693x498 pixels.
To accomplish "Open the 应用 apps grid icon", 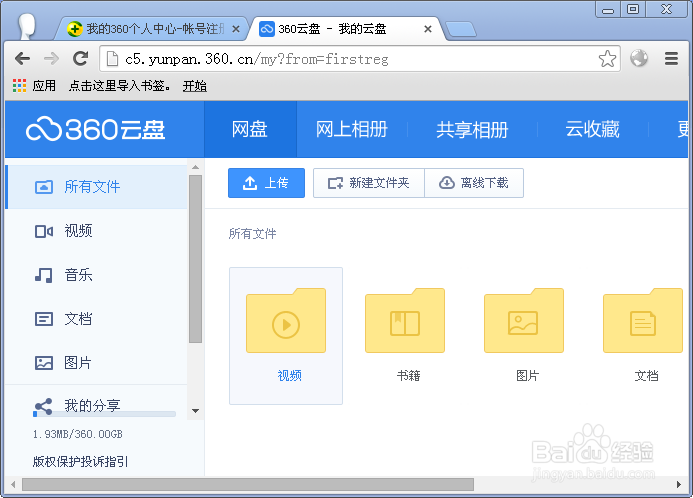I will point(19,85).
